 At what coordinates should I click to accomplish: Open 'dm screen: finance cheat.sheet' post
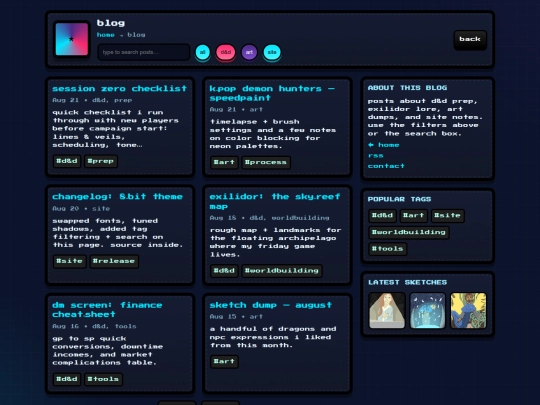coord(107,310)
